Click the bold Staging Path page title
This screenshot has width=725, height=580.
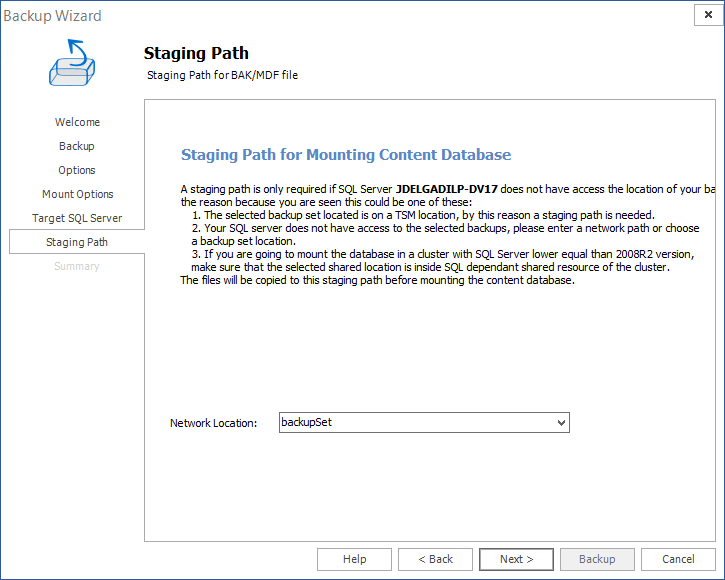(196, 53)
